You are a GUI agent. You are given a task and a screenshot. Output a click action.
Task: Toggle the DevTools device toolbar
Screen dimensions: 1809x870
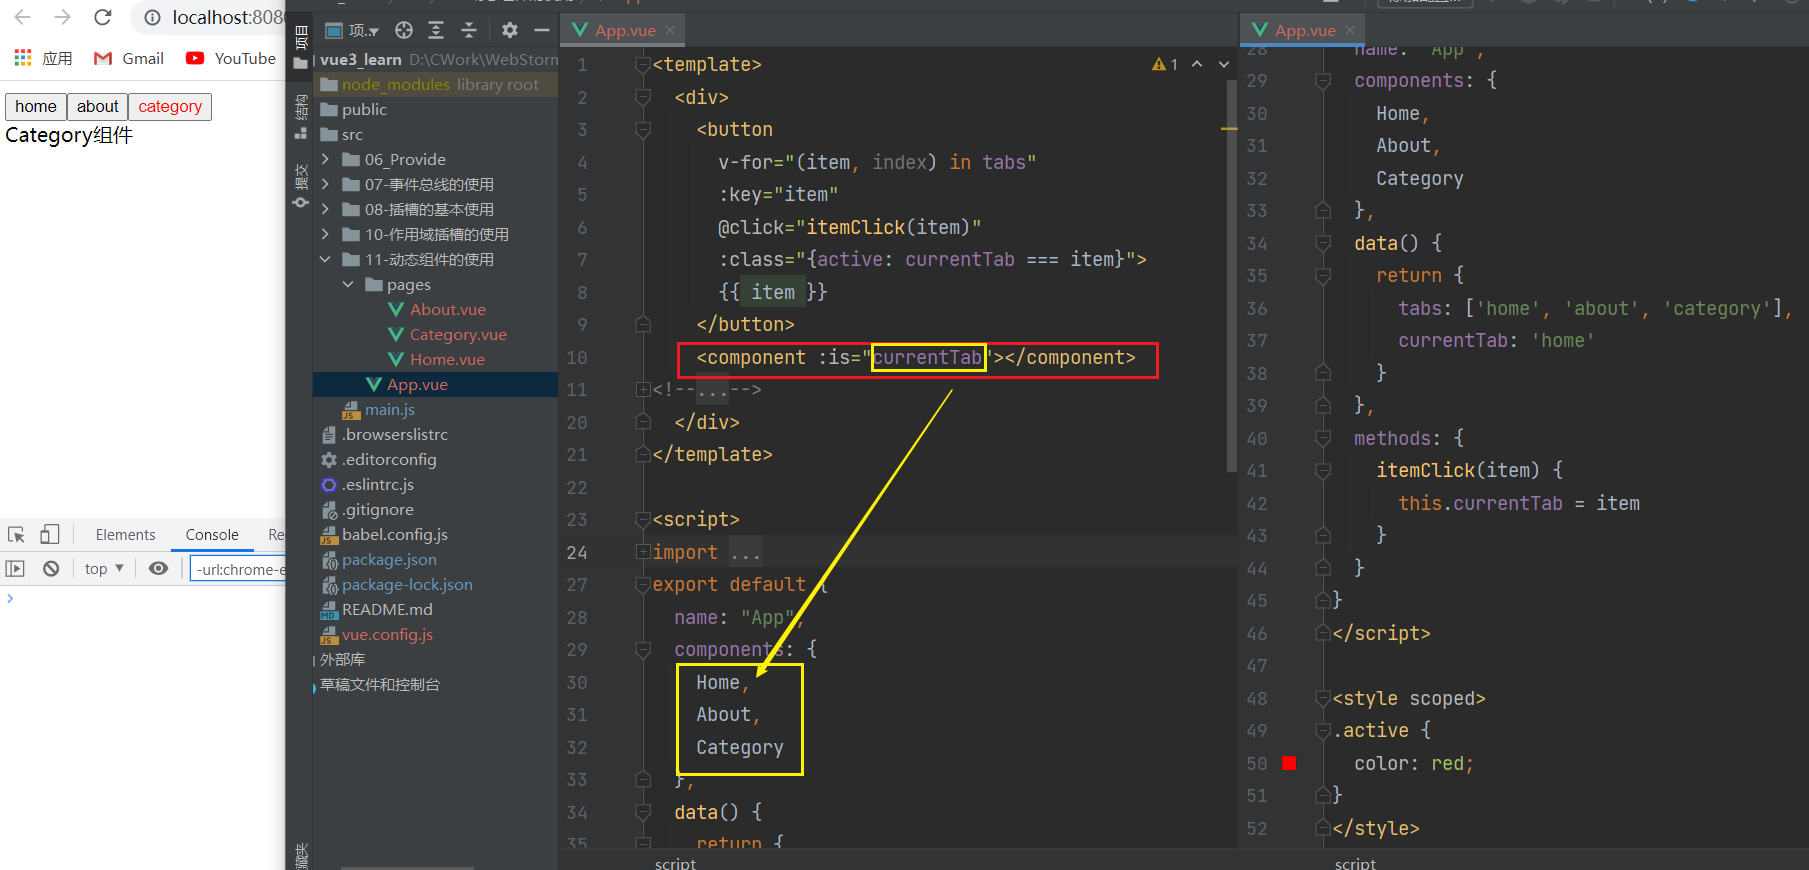click(50, 534)
